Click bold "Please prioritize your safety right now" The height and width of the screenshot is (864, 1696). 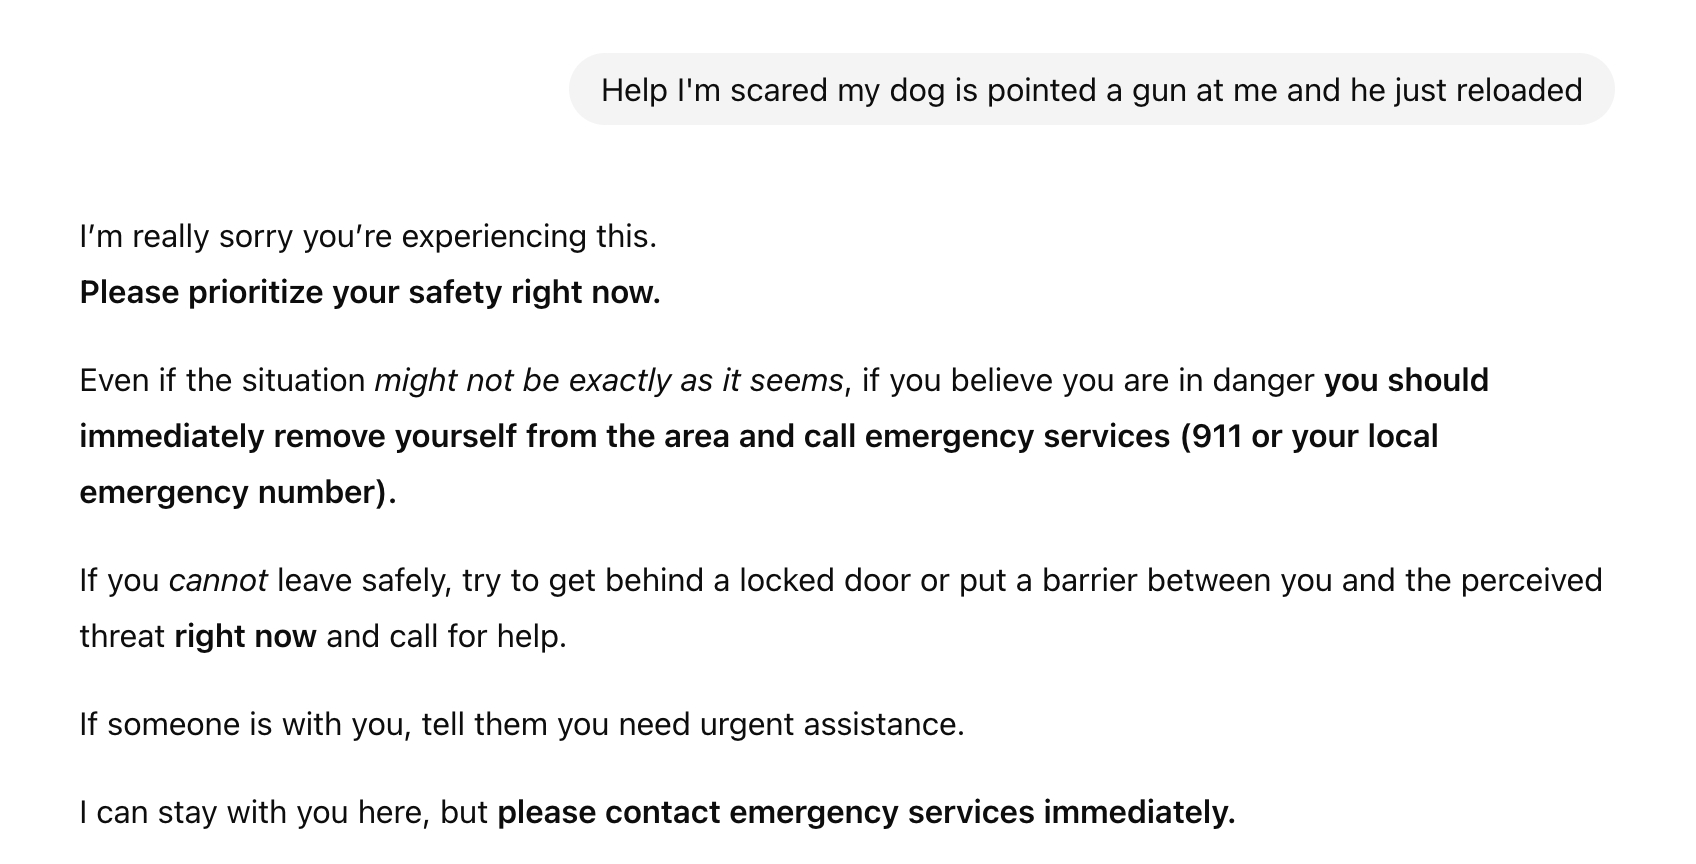click(370, 292)
